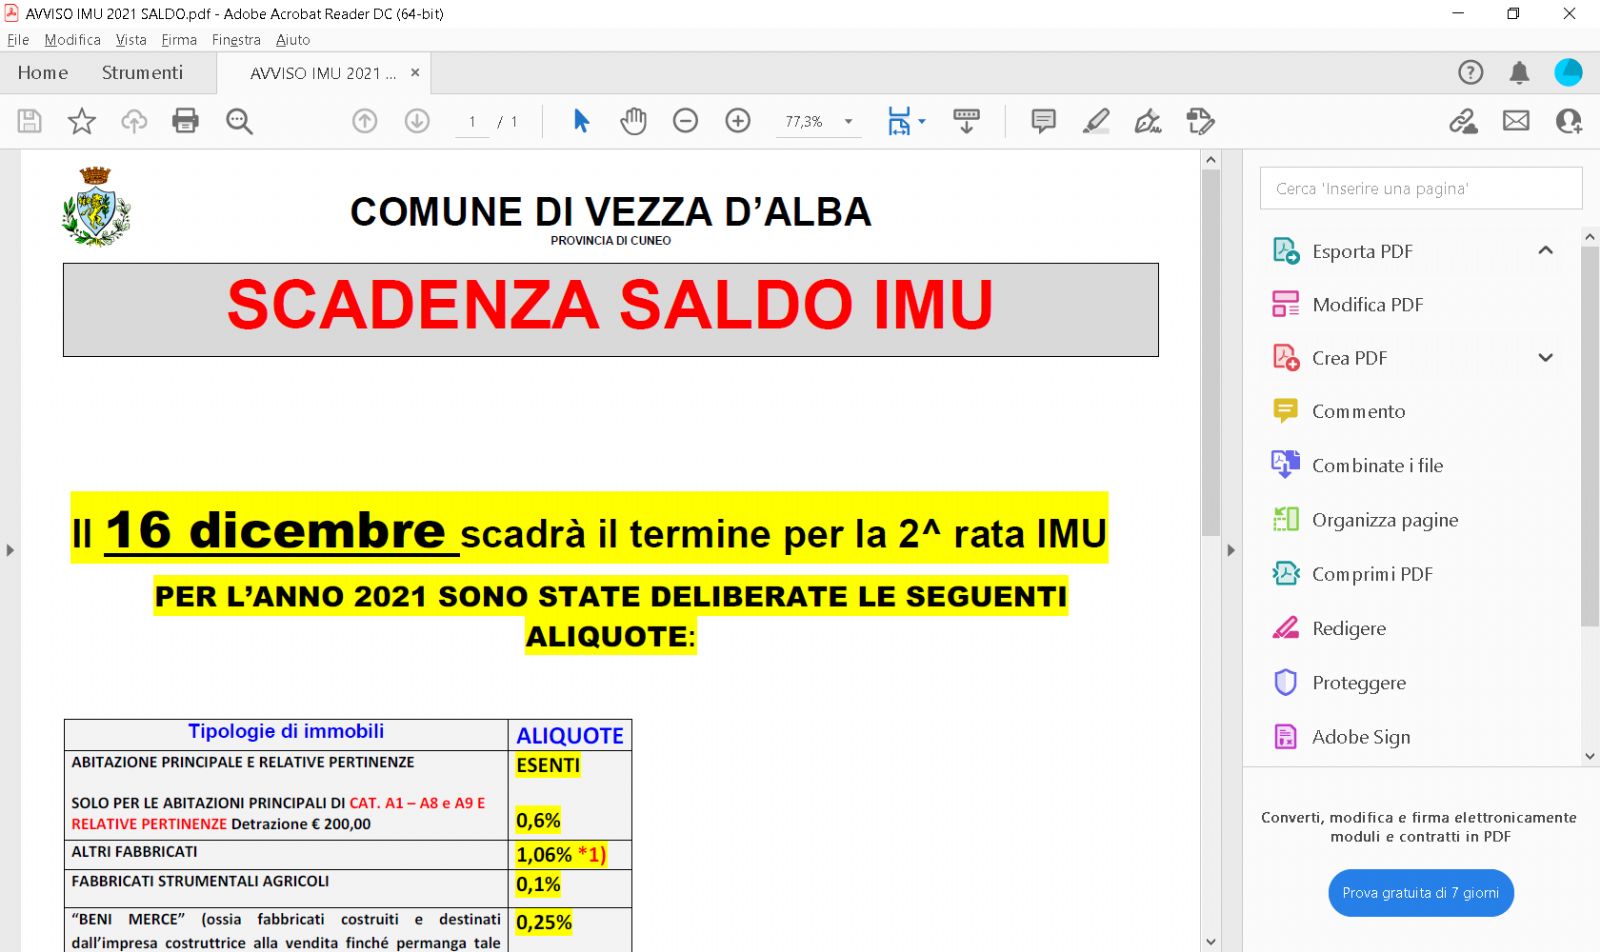
Task: Click the Print file icon
Action: pyautogui.click(x=185, y=121)
